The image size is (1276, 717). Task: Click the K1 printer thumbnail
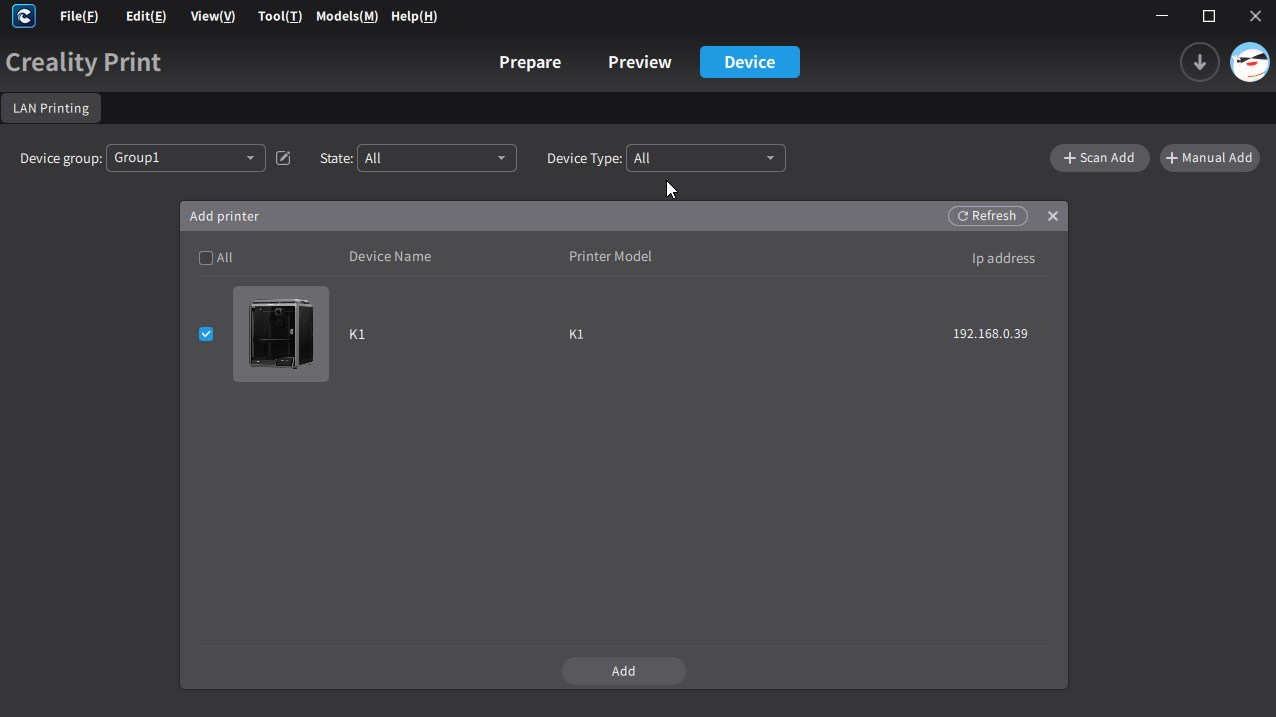(x=281, y=334)
